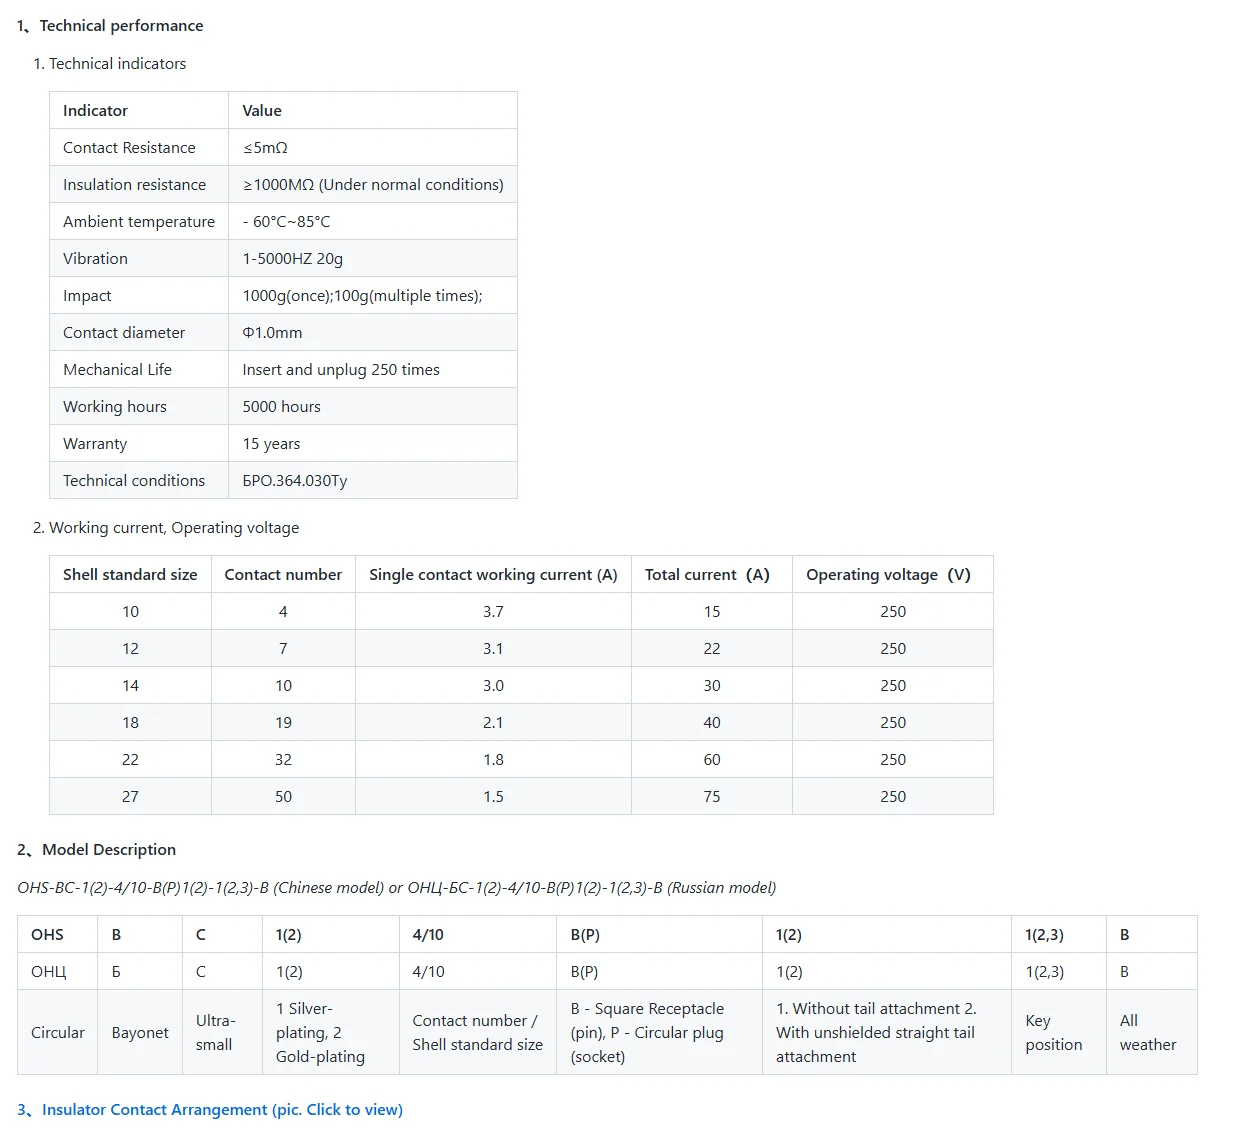Image resolution: width=1238 pixels, height=1137 pixels.
Task: Click the Mechanical Life value cell
Action: coord(373,369)
